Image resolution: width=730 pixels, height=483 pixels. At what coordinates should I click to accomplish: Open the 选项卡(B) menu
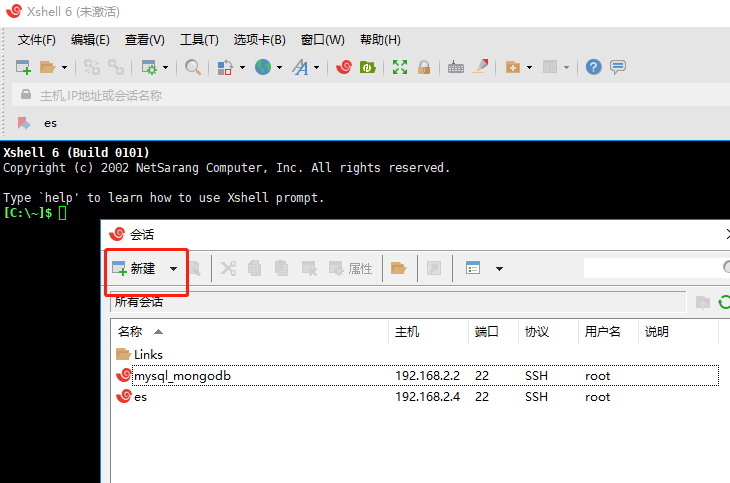pos(259,40)
